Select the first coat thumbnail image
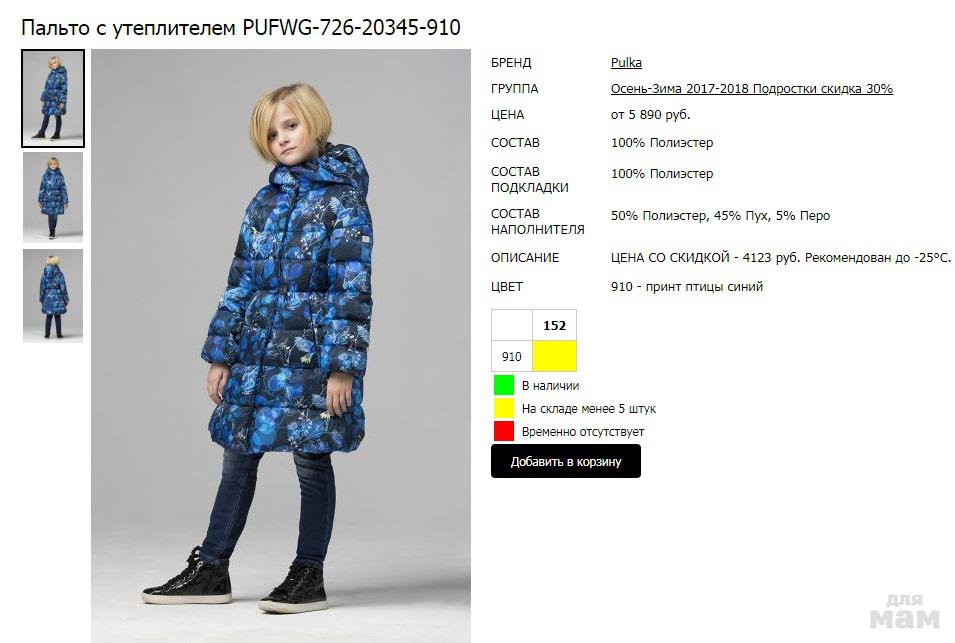Viewport: 955px width, 643px height. 53,99
